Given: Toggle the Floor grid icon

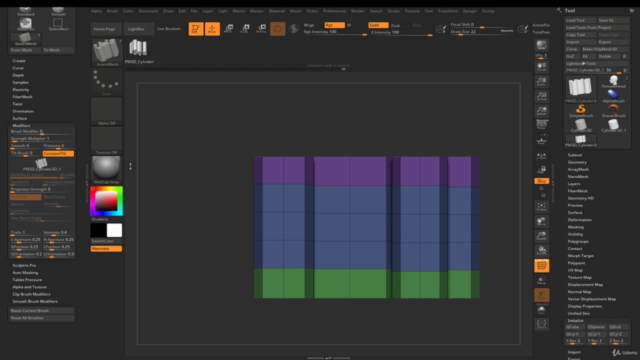Looking at the screenshot, I should (542, 140).
